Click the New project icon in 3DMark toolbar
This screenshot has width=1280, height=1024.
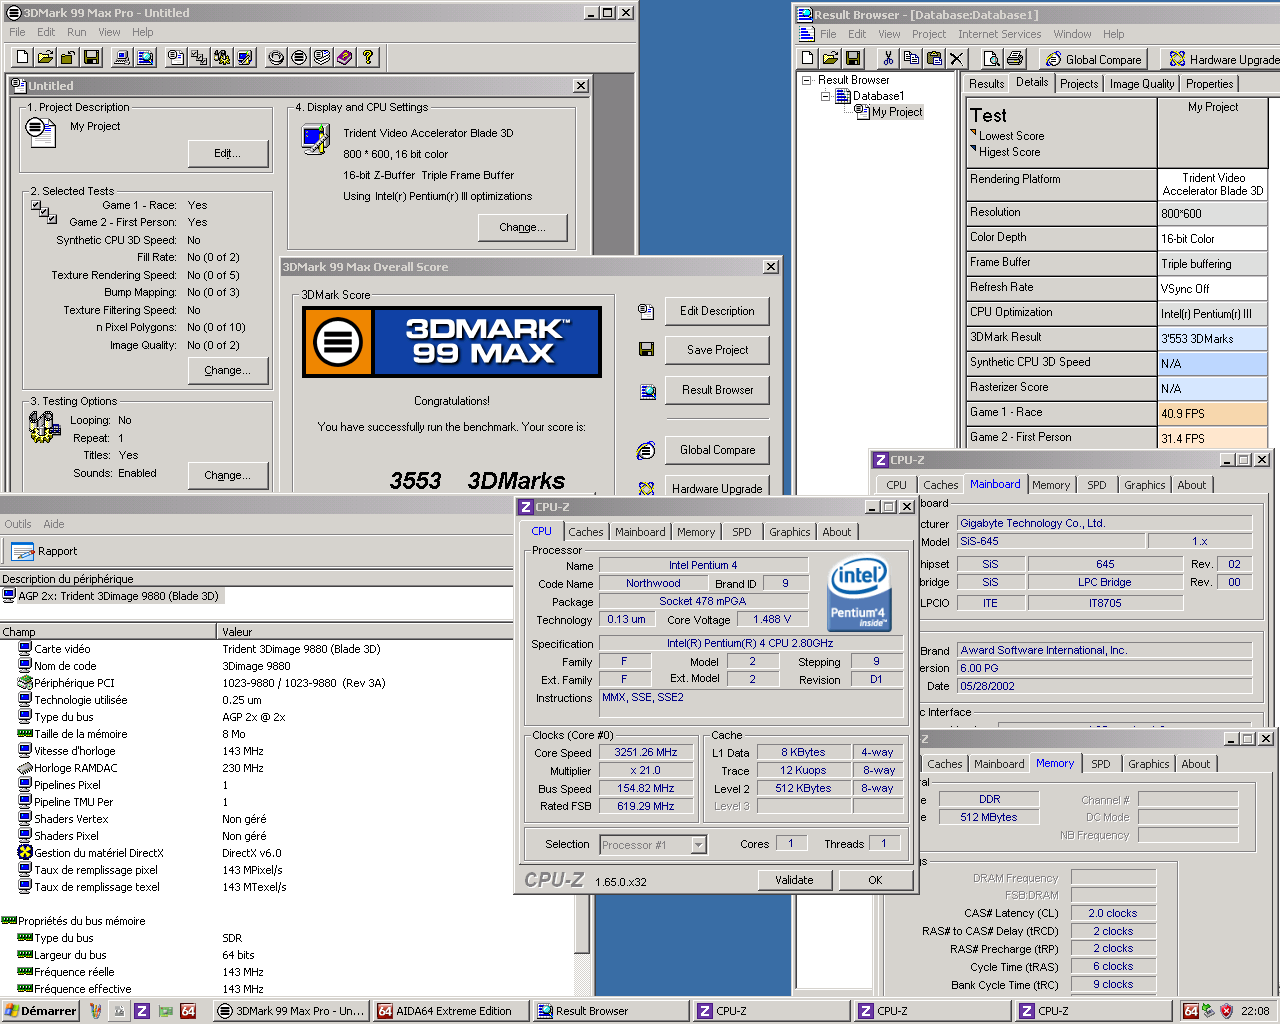22,58
